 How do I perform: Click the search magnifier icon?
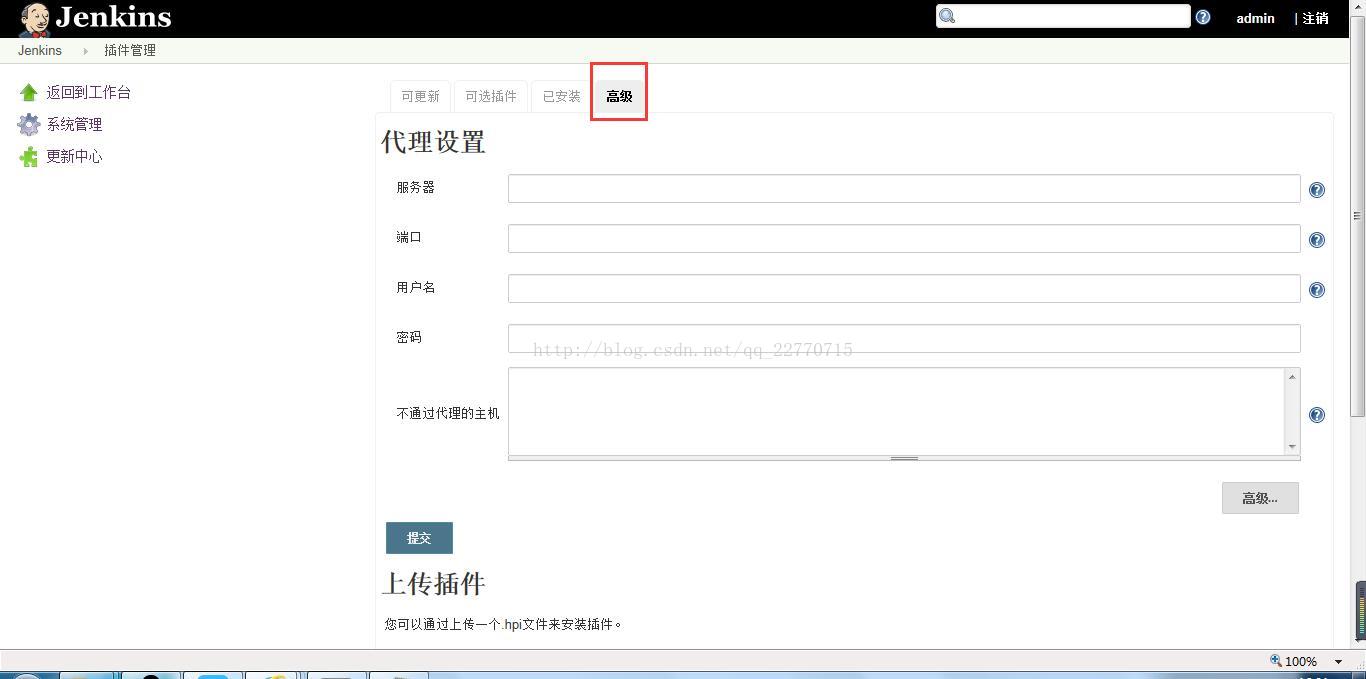(x=948, y=16)
